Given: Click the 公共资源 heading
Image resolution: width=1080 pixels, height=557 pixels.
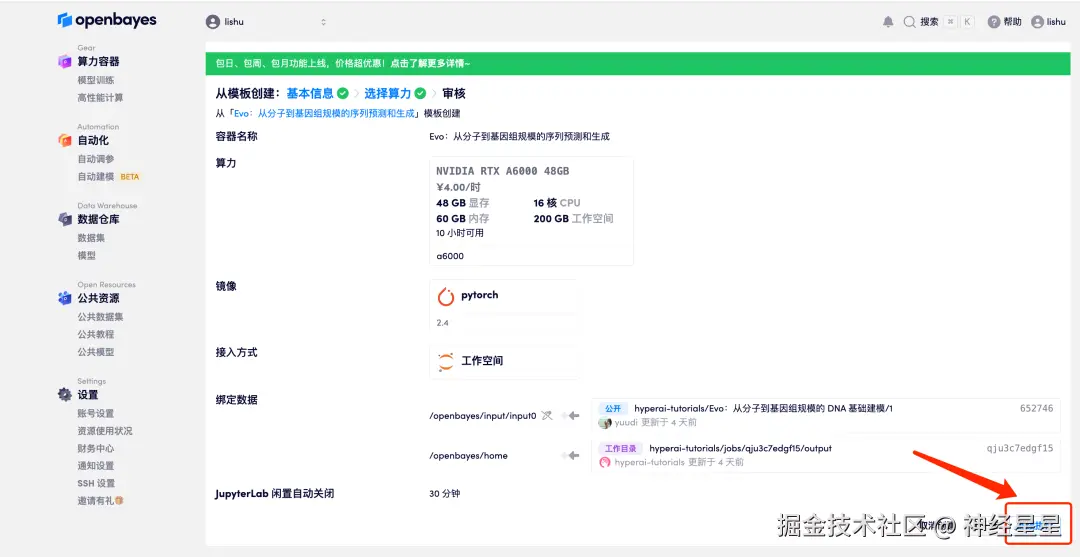Looking at the screenshot, I should point(98,298).
